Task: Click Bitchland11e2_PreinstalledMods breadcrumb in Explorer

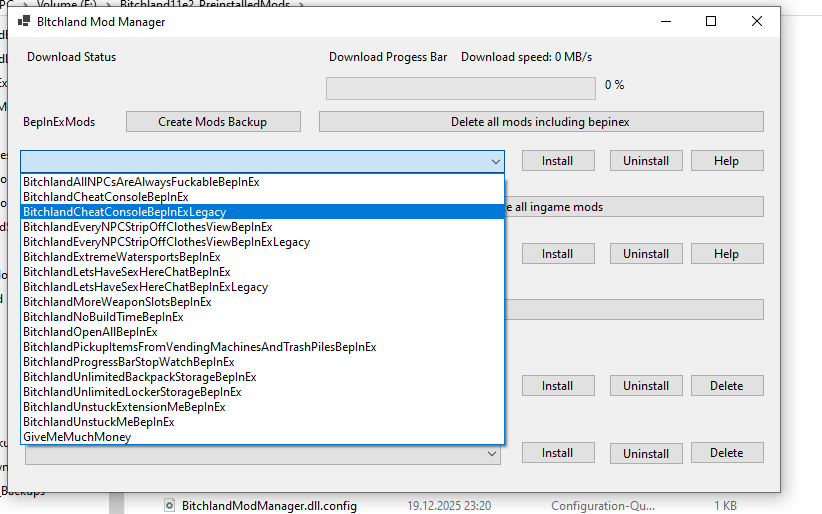Action: (205, 3)
